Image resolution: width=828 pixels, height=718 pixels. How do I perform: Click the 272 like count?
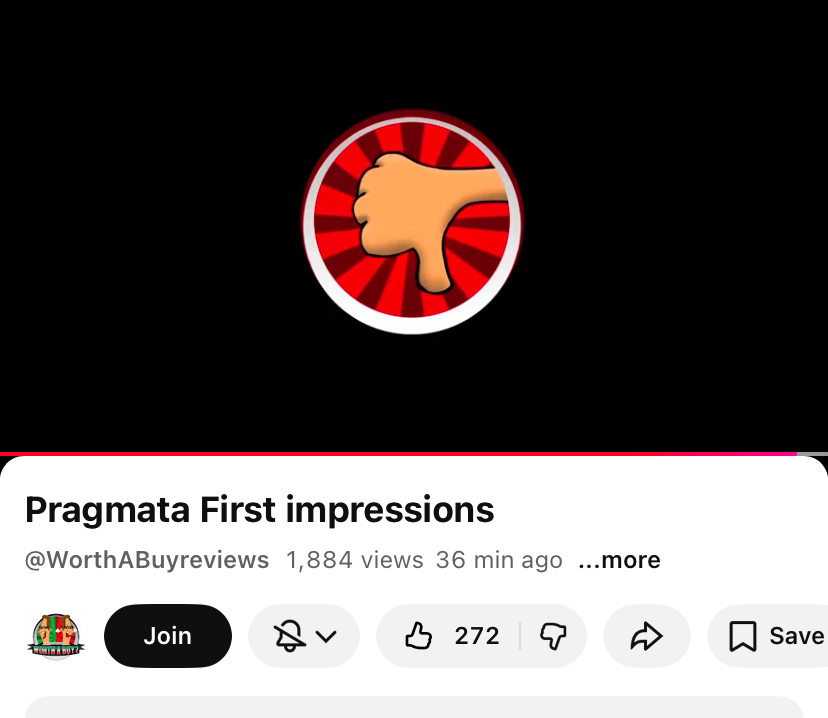click(x=477, y=636)
